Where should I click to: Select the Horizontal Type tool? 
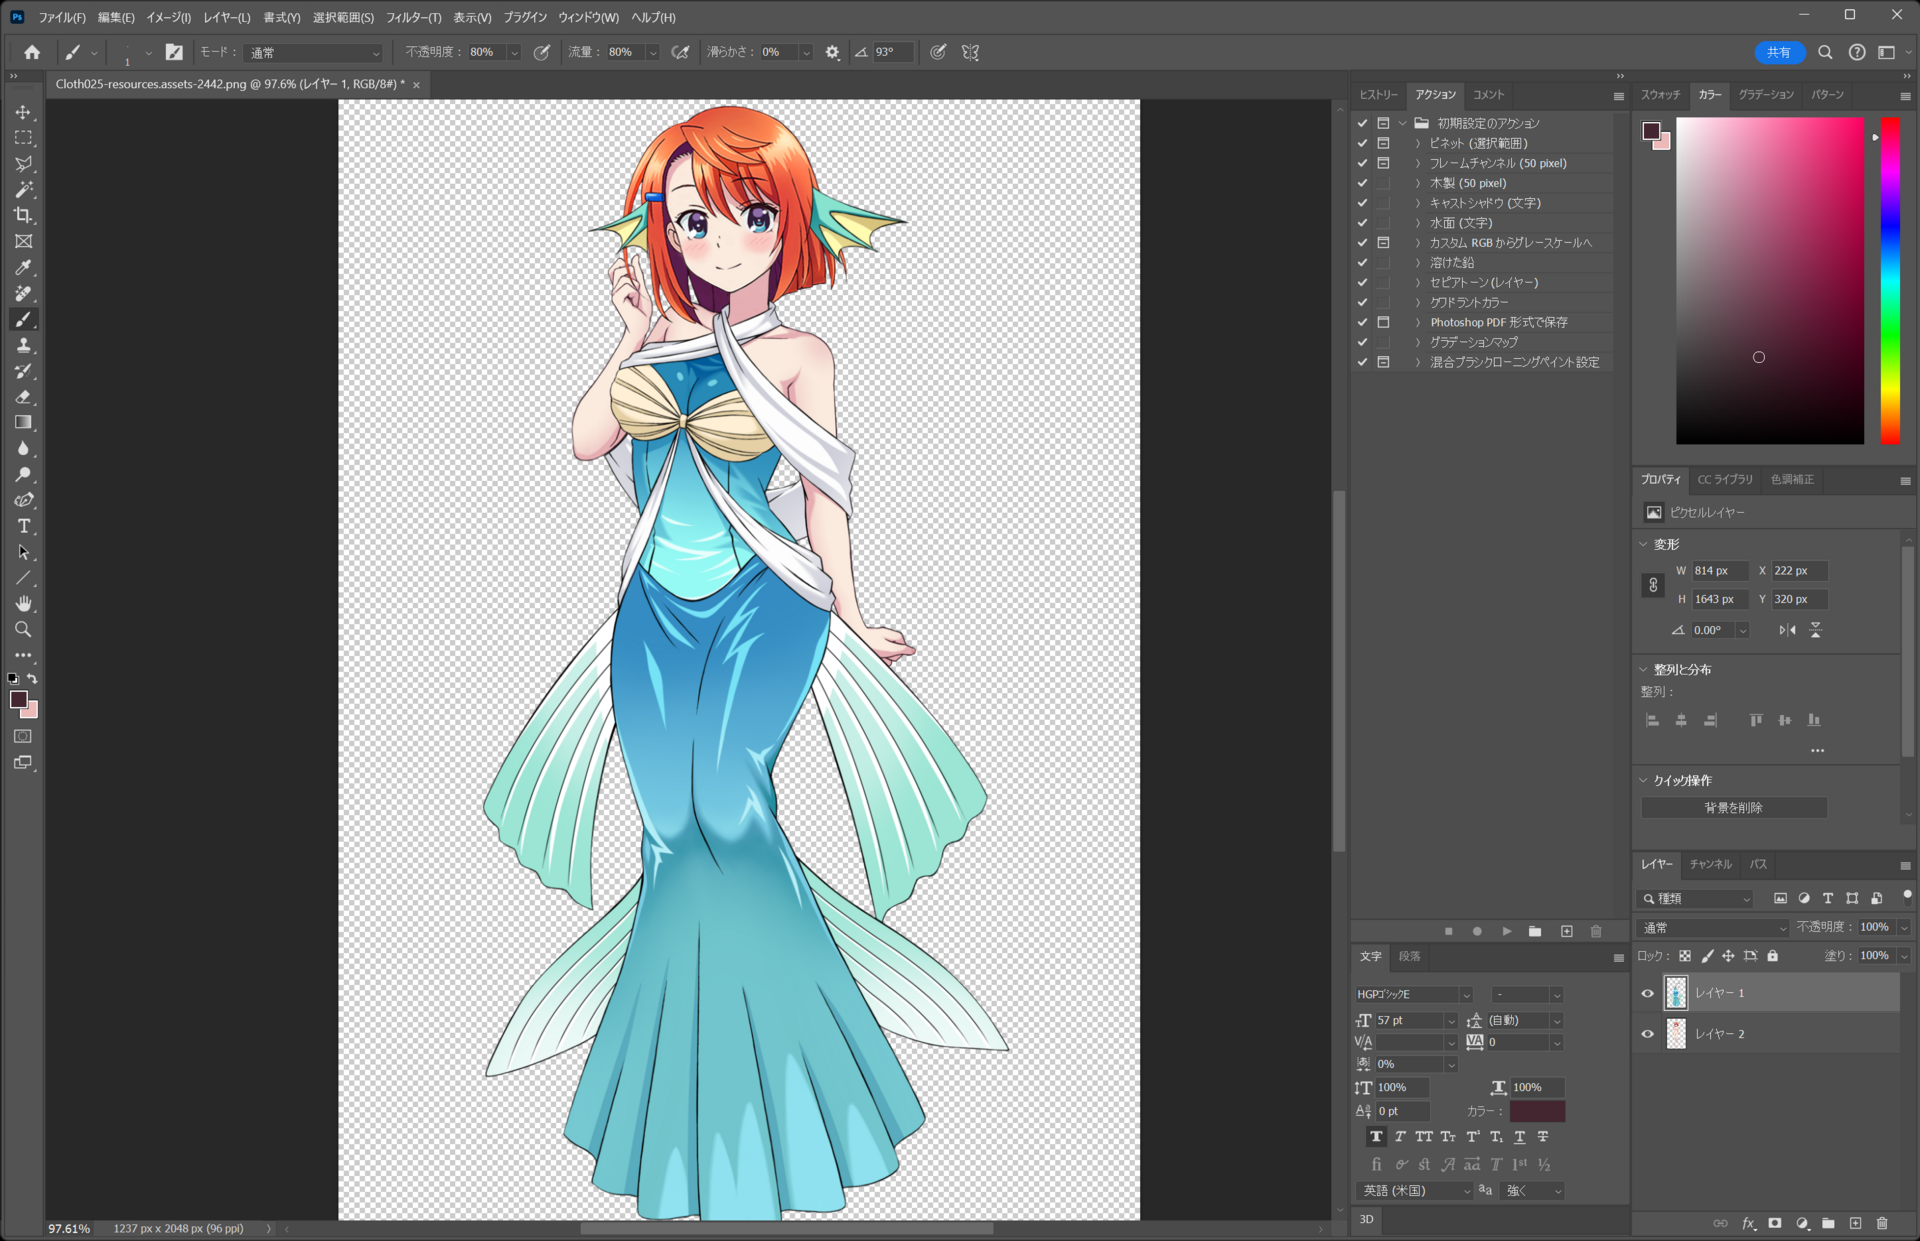[x=23, y=527]
